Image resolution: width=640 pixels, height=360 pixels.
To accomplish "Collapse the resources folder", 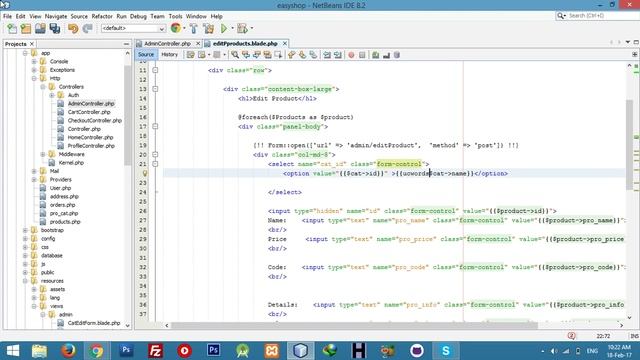I will (x=25, y=281).
